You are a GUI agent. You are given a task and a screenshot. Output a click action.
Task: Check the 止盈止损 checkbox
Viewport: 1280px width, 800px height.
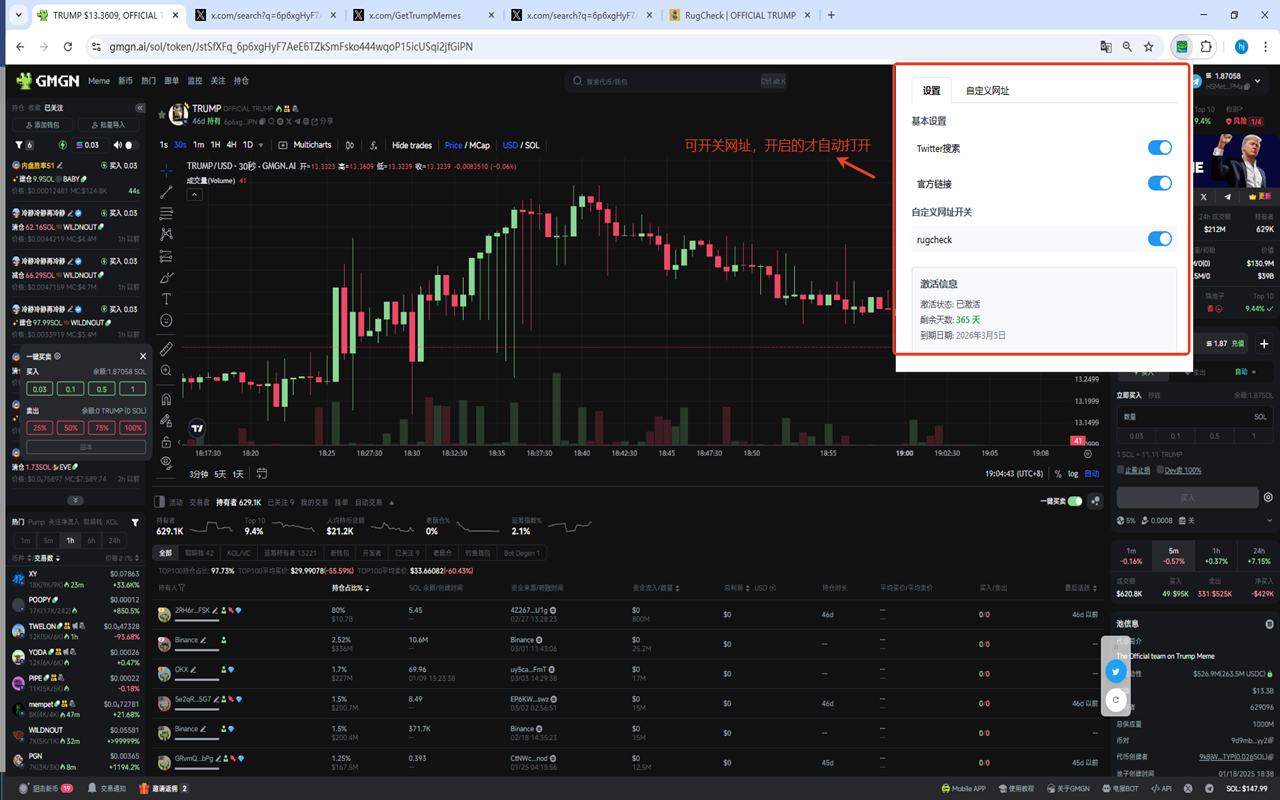(x=1122, y=470)
